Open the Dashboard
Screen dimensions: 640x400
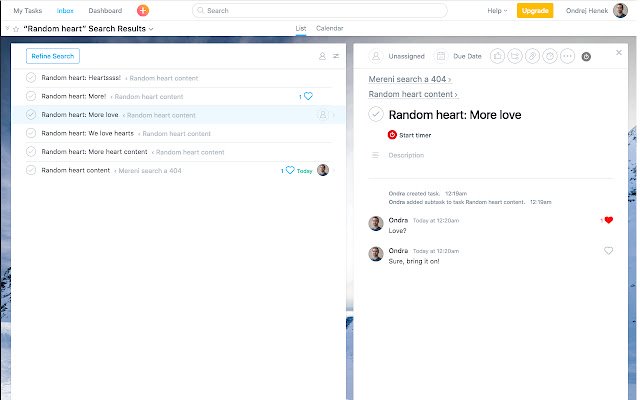click(105, 11)
